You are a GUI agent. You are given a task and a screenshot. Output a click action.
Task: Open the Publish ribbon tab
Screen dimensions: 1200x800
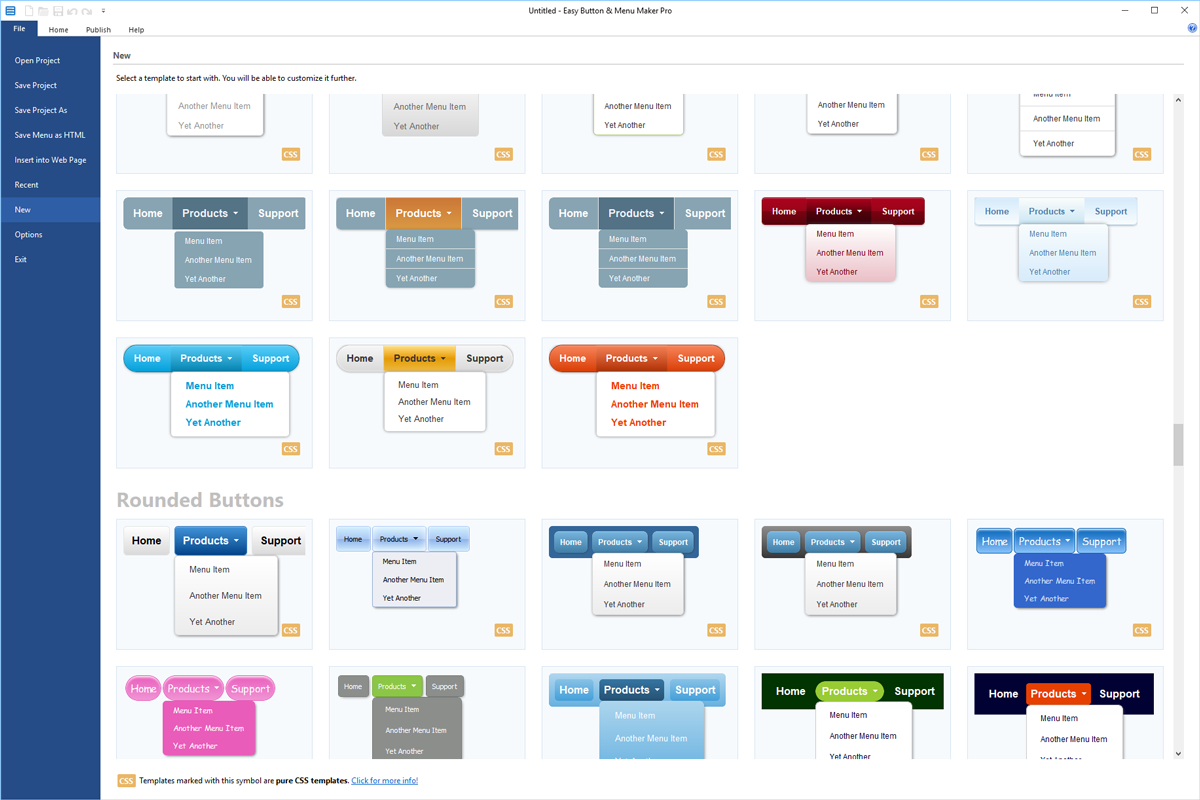(98, 30)
